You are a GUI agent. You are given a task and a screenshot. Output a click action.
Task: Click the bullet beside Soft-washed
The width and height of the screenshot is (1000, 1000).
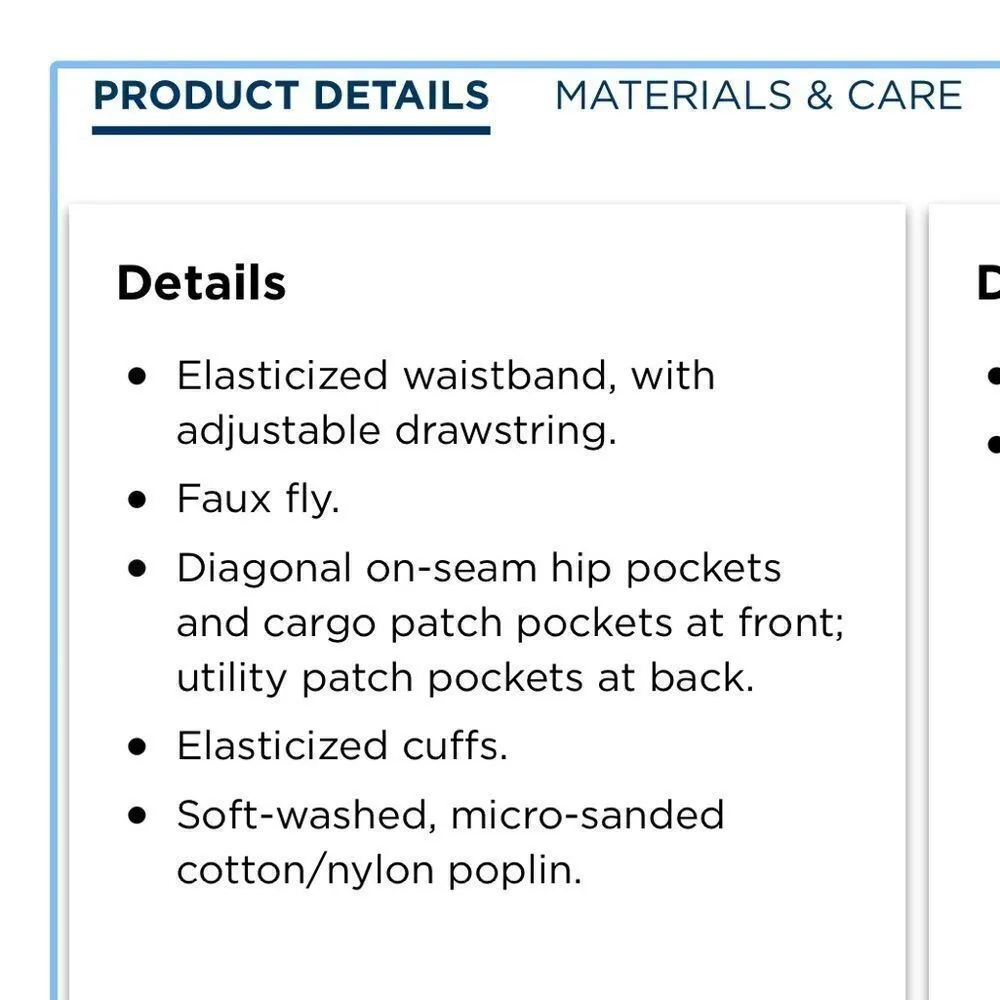pos(138,815)
